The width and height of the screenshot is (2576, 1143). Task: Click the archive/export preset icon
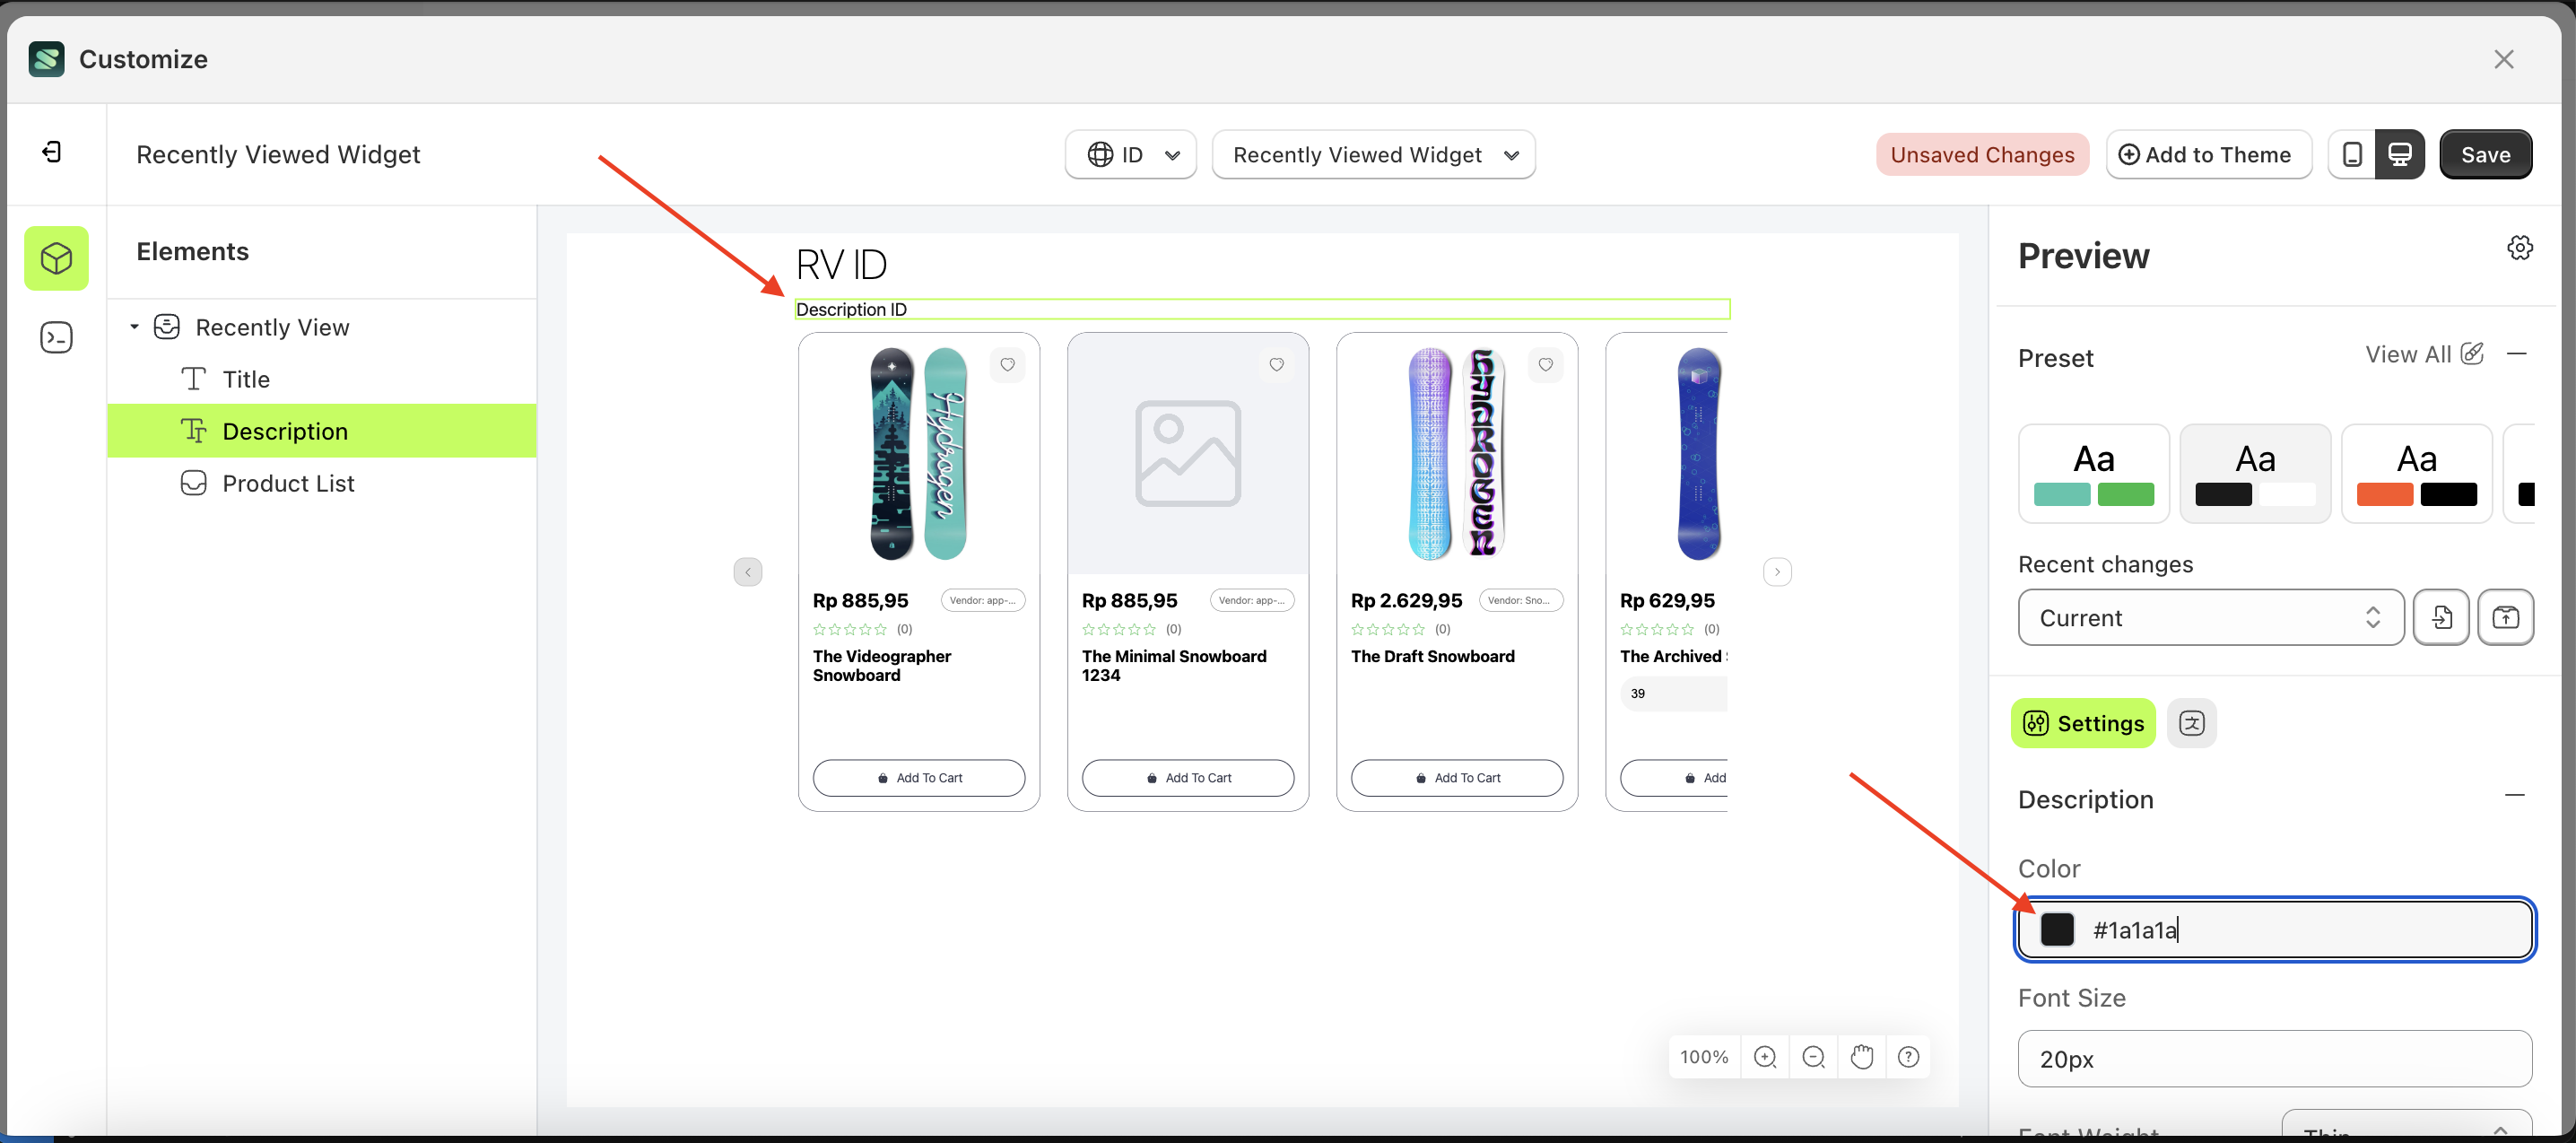click(2506, 617)
